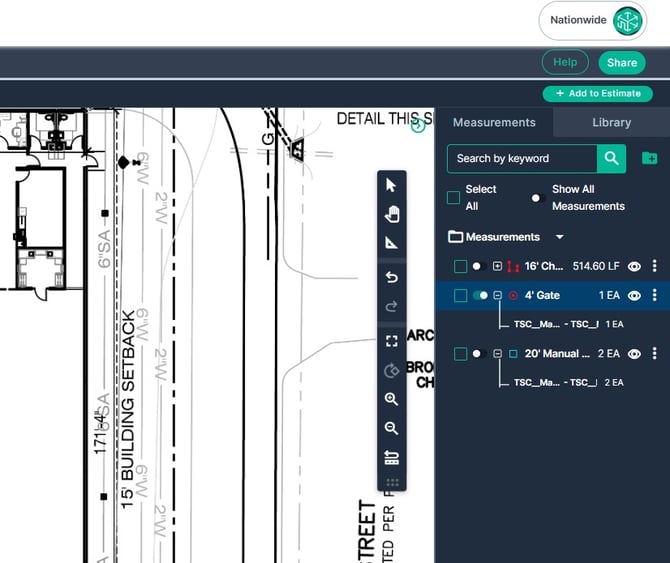Hide 4' Gate with eye icon
The image size is (670, 563).
tap(634, 296)
